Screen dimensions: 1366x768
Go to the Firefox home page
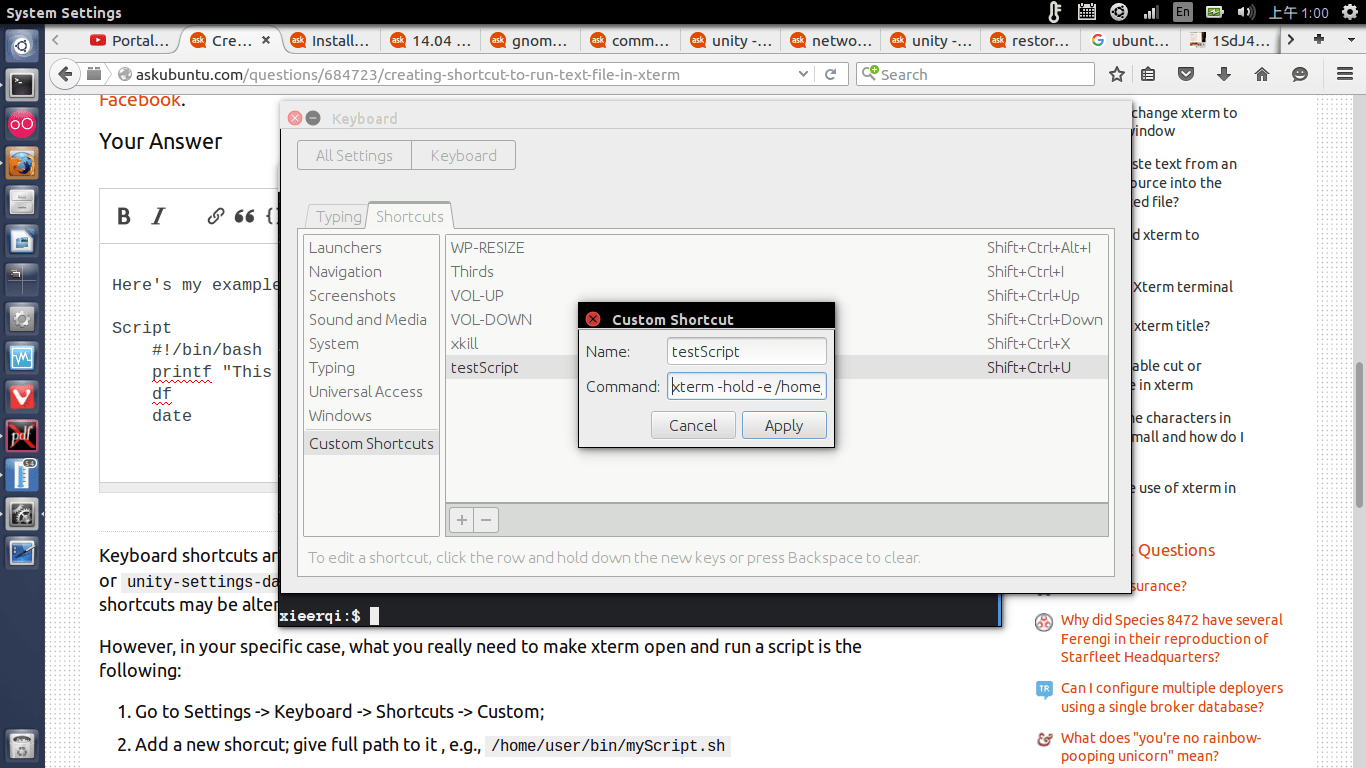pyautogui.click(x=1261, y=74)
